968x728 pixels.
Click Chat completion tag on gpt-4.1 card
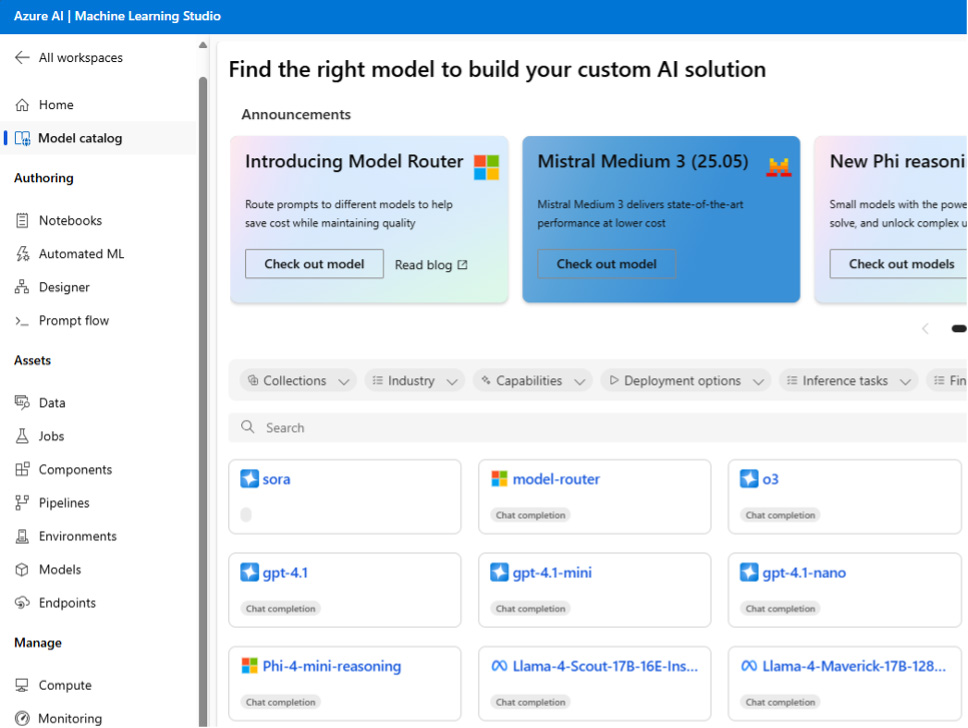point(281,609)
